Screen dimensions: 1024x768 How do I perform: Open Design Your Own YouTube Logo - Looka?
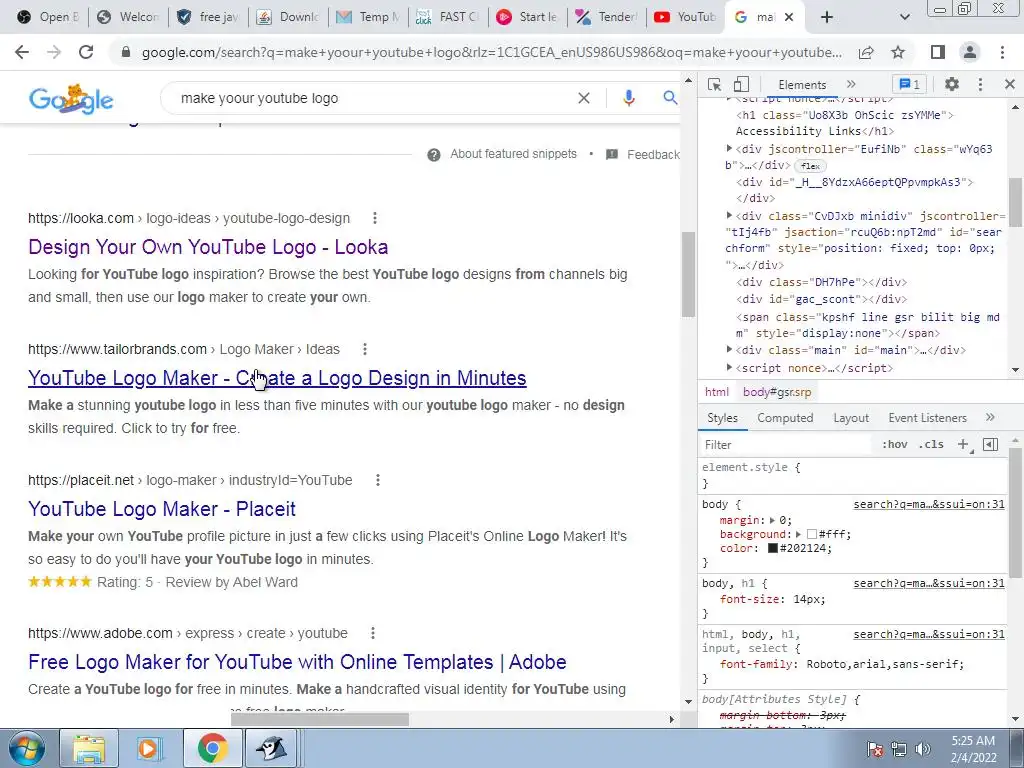point(208,247)
